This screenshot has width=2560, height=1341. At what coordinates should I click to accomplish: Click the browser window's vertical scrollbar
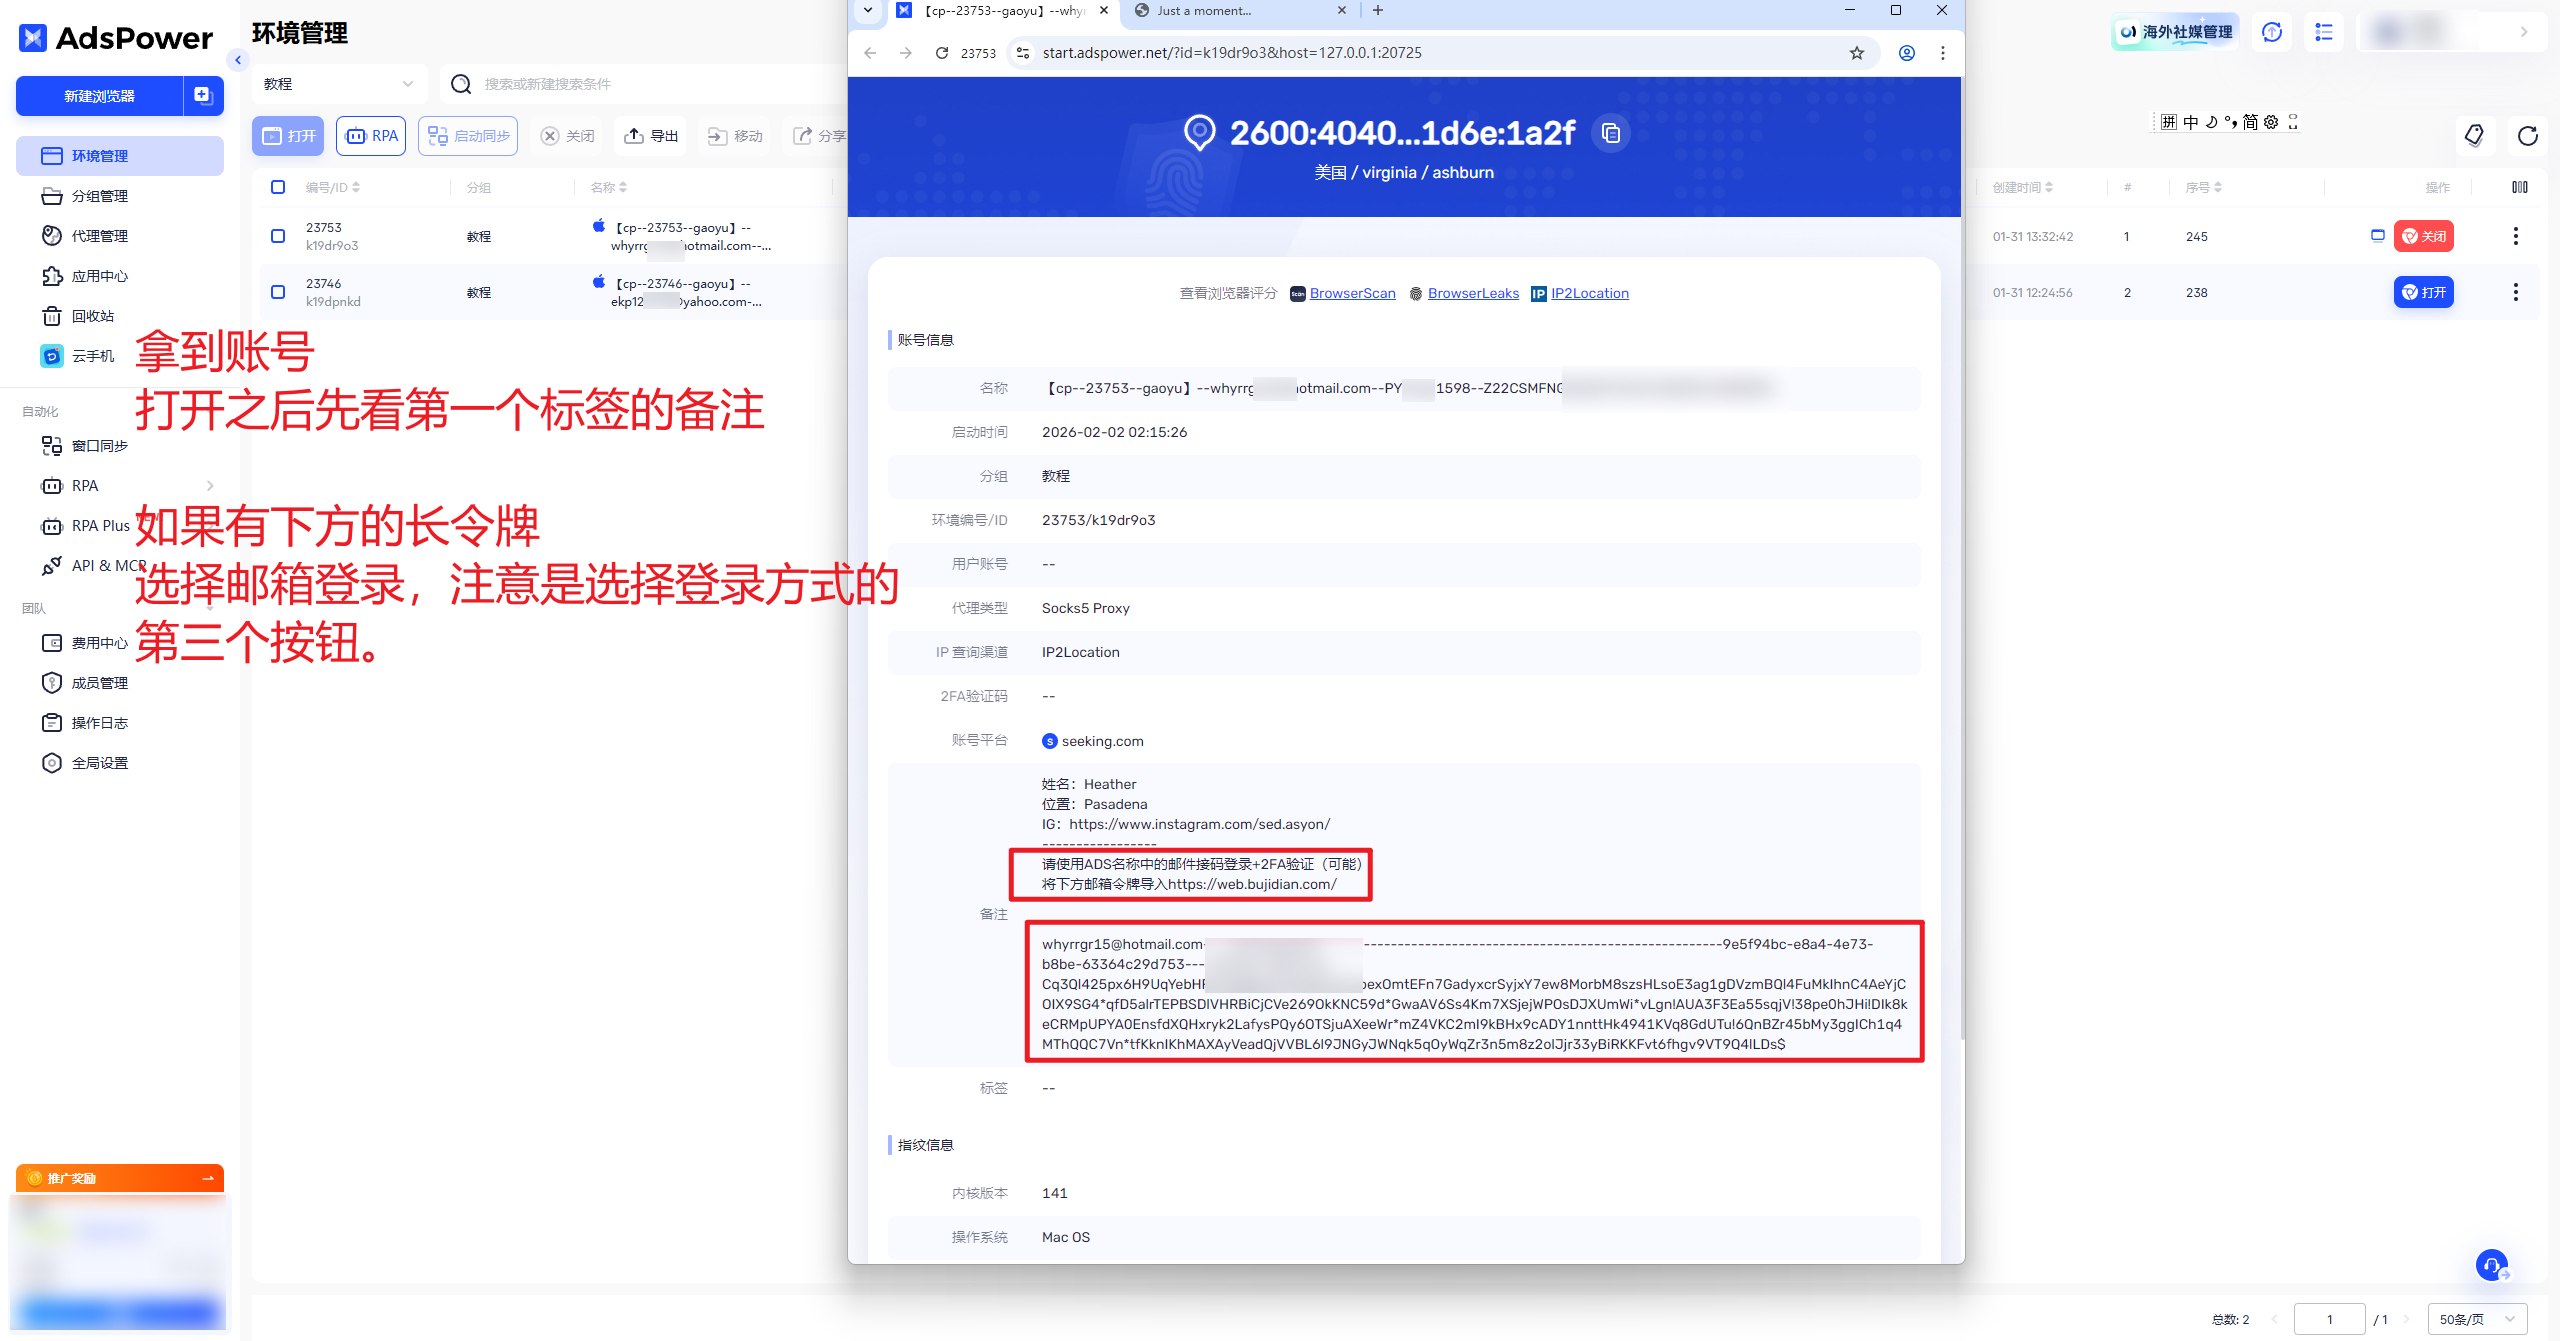[x=1961, y=560]
